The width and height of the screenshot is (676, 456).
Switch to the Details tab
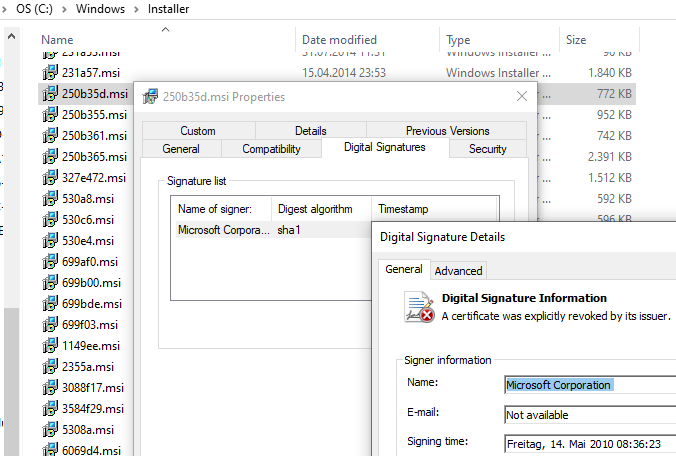tap(311, 131)
